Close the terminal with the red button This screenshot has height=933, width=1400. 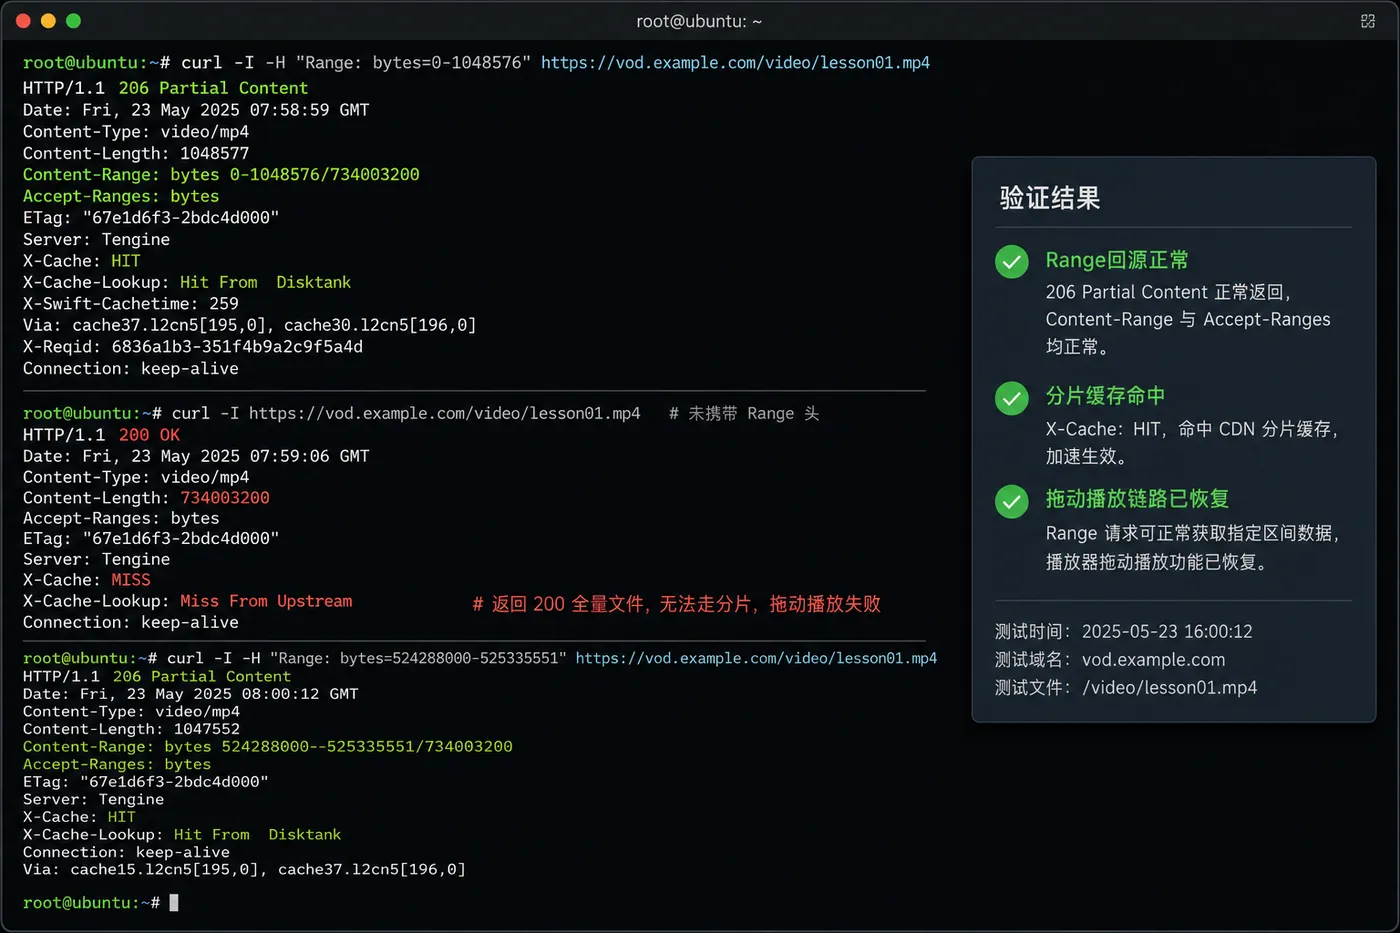point(23,21)
